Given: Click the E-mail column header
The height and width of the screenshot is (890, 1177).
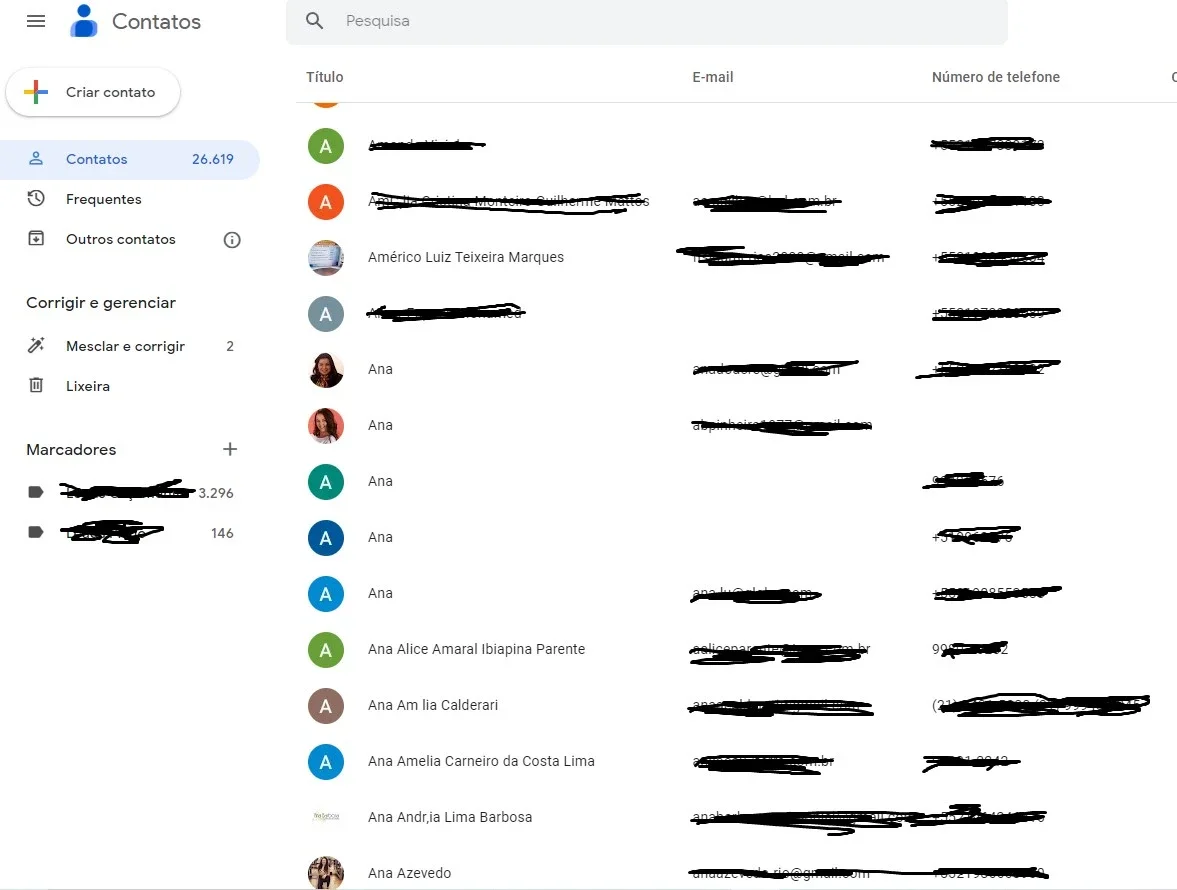Looking at the screenshot, I should [712, 77].
